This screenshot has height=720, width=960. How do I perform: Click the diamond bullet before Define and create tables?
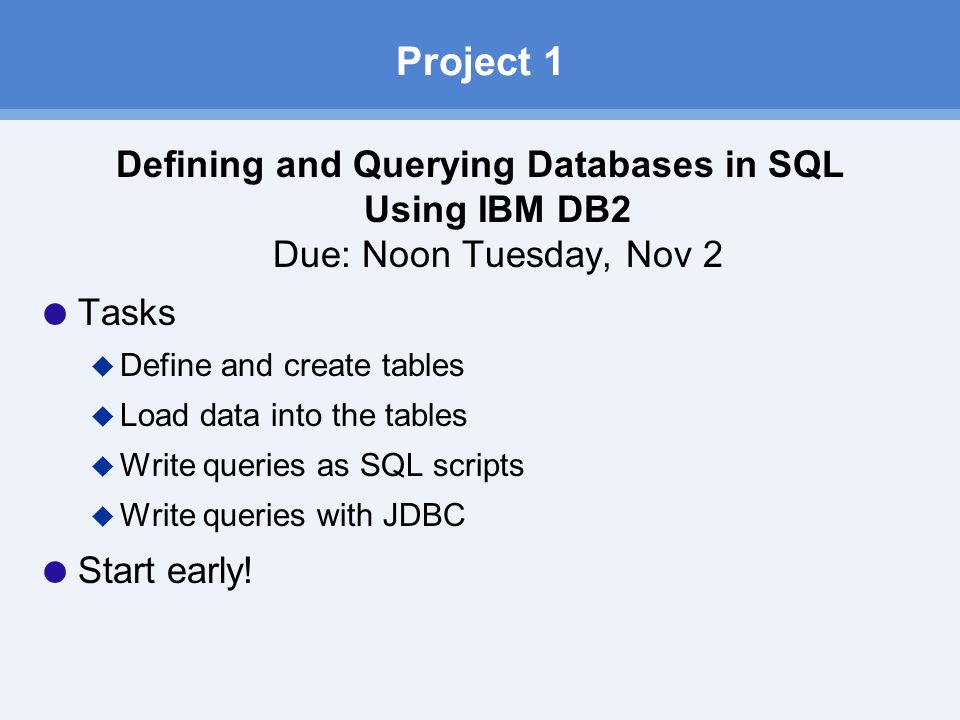point(103,367)
